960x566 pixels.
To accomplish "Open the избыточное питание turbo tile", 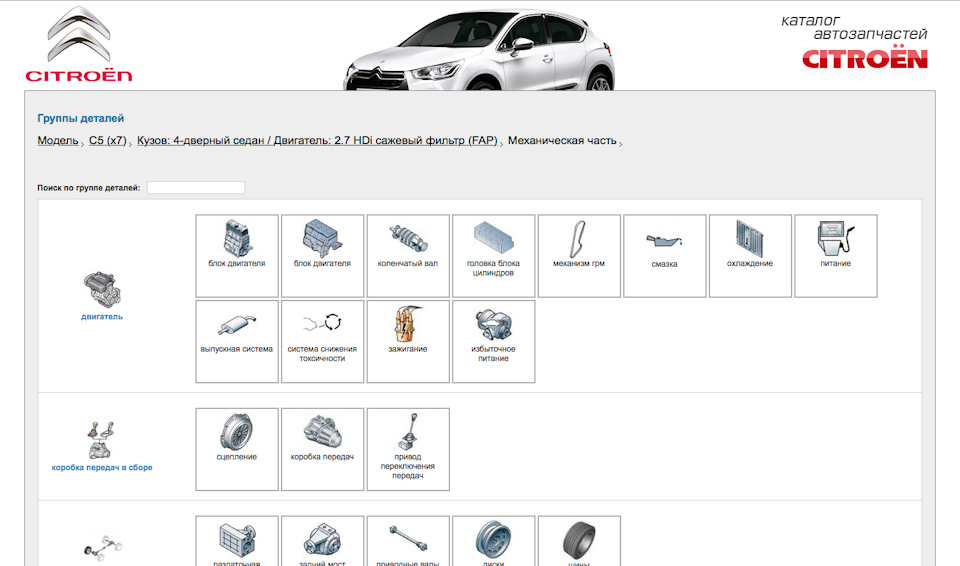I will tap(493, 342).
